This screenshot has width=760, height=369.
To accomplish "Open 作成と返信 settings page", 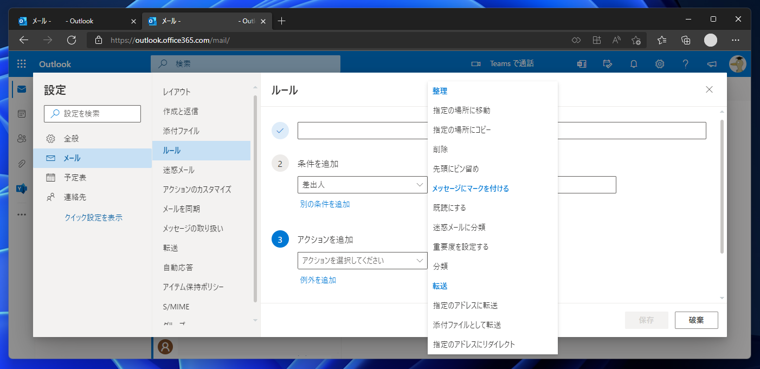I will pyautogui.click(x=201, y=111).
